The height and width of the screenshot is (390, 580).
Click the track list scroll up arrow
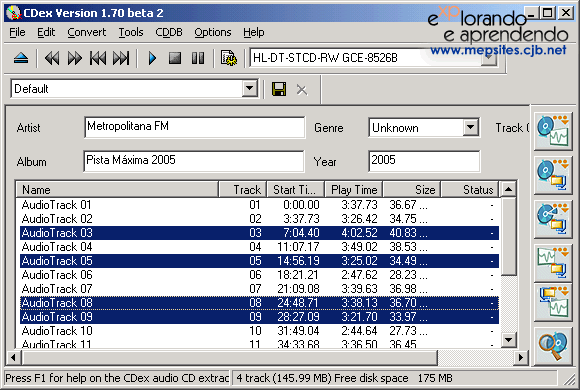(x=509, y=189)
